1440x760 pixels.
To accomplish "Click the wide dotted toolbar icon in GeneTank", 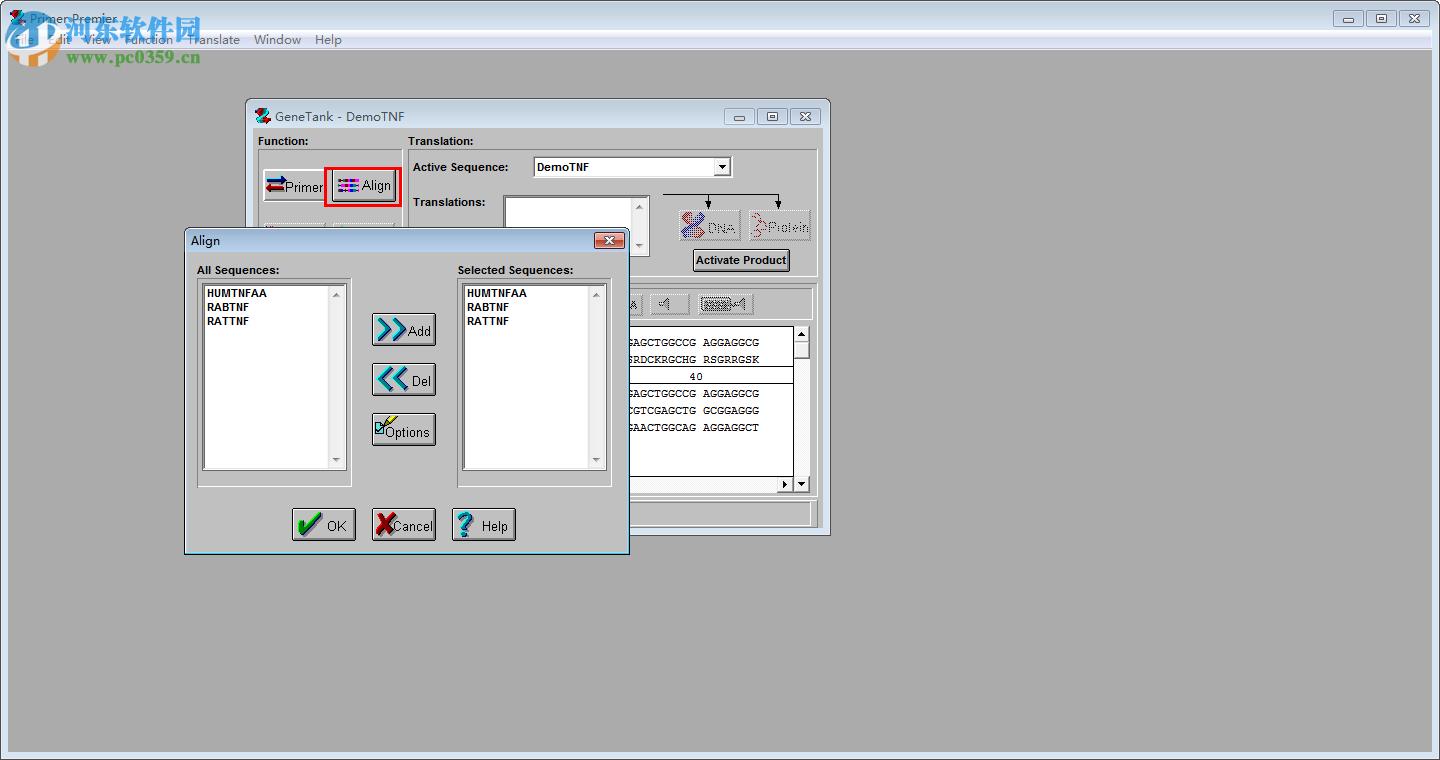I will 726,304.
